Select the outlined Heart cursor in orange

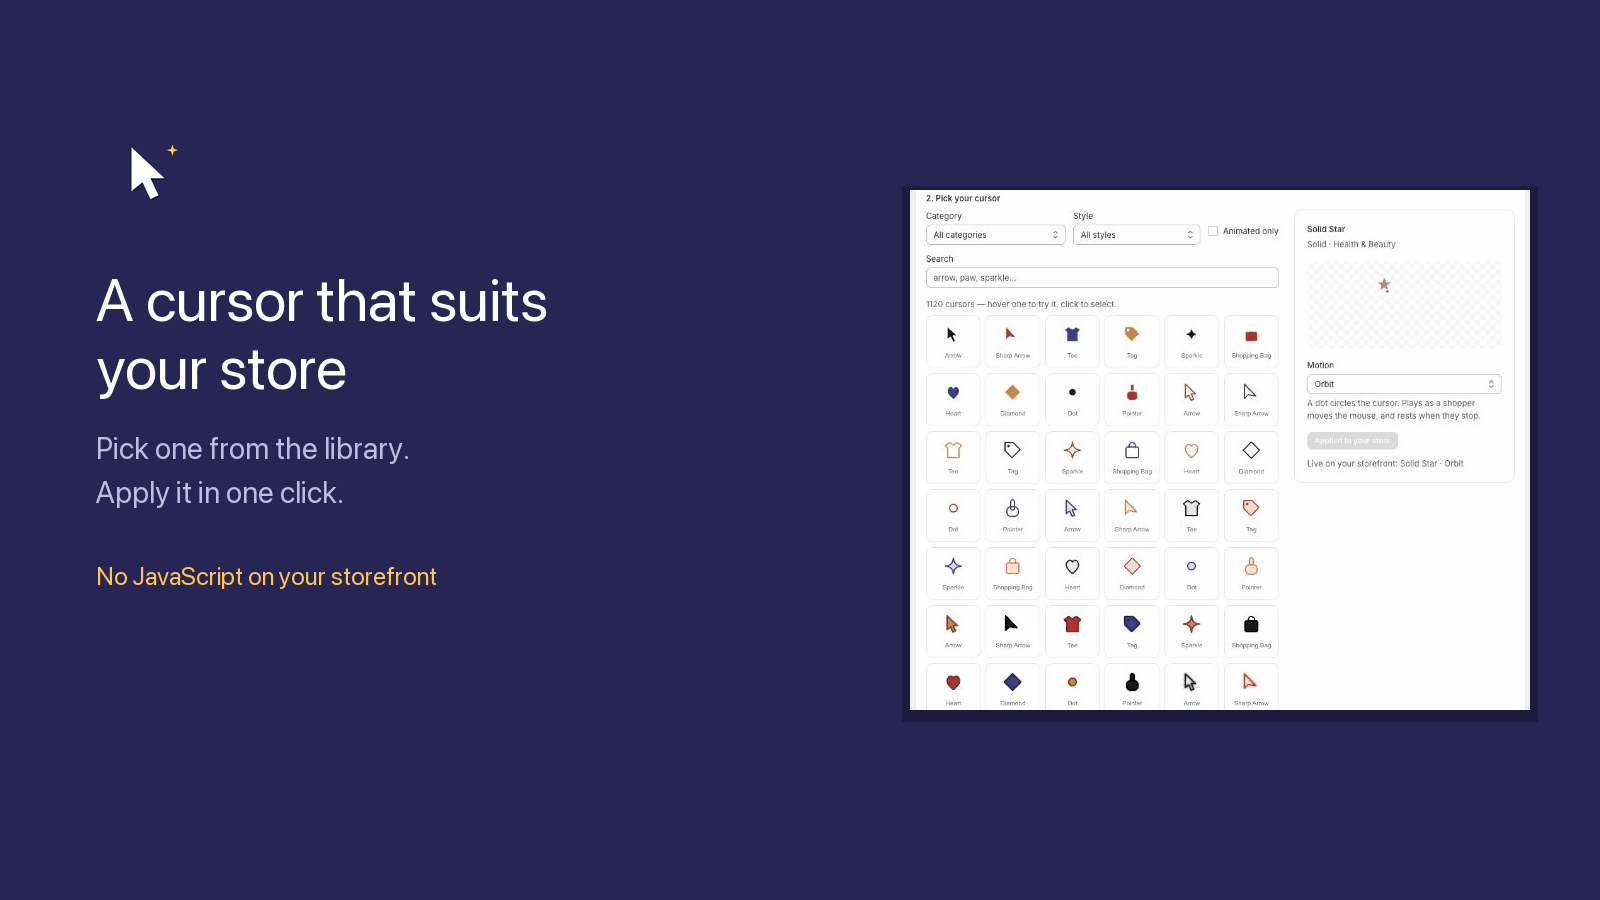coord(1191,457)
